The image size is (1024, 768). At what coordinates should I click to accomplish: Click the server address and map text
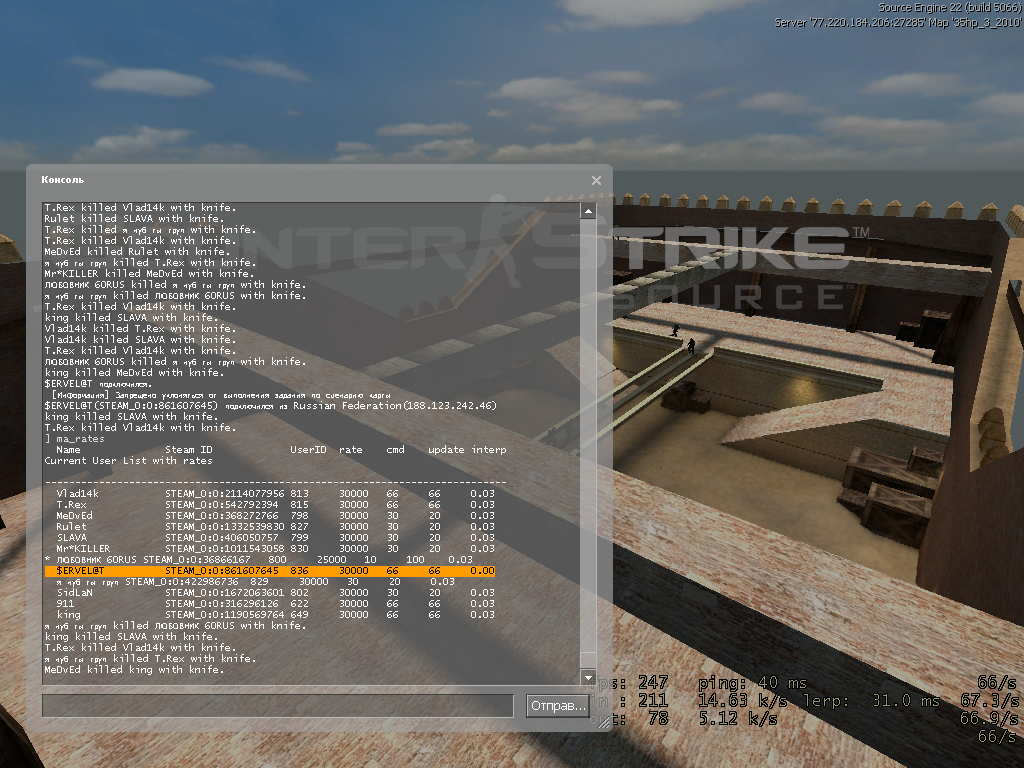point(898,23)
